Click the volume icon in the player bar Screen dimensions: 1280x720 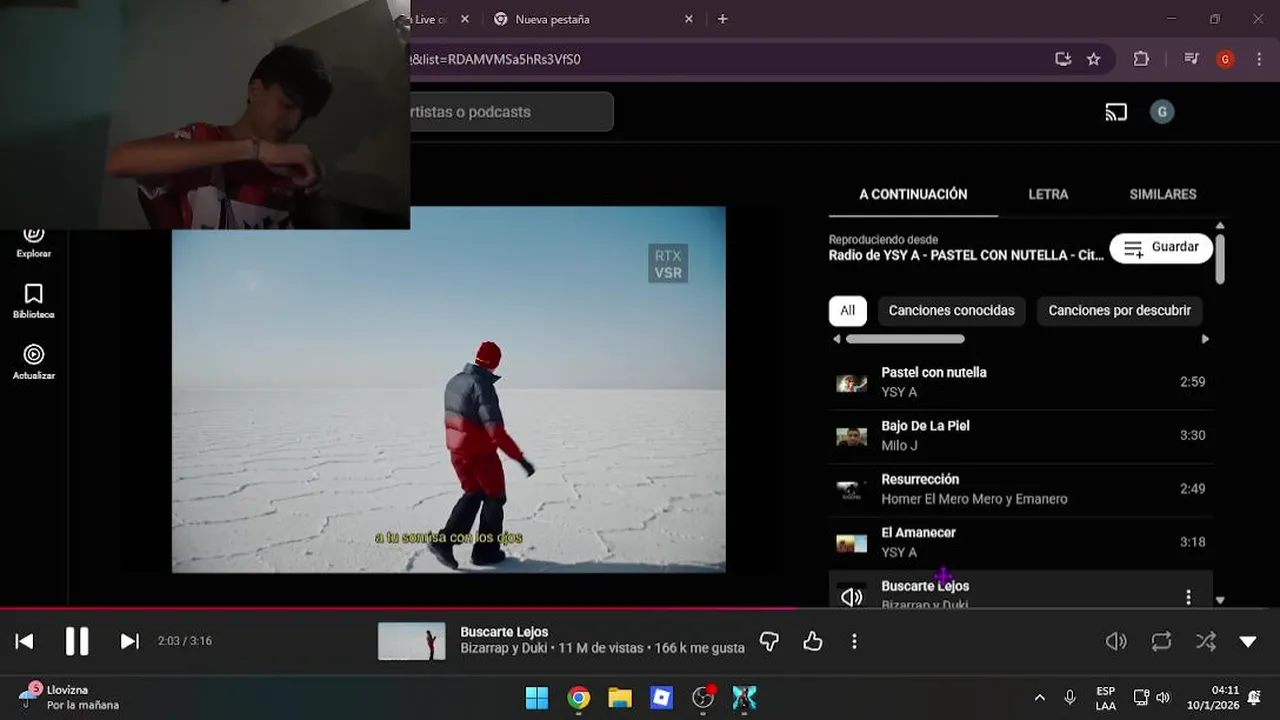pyautogui.click(x=1116, y=642)
